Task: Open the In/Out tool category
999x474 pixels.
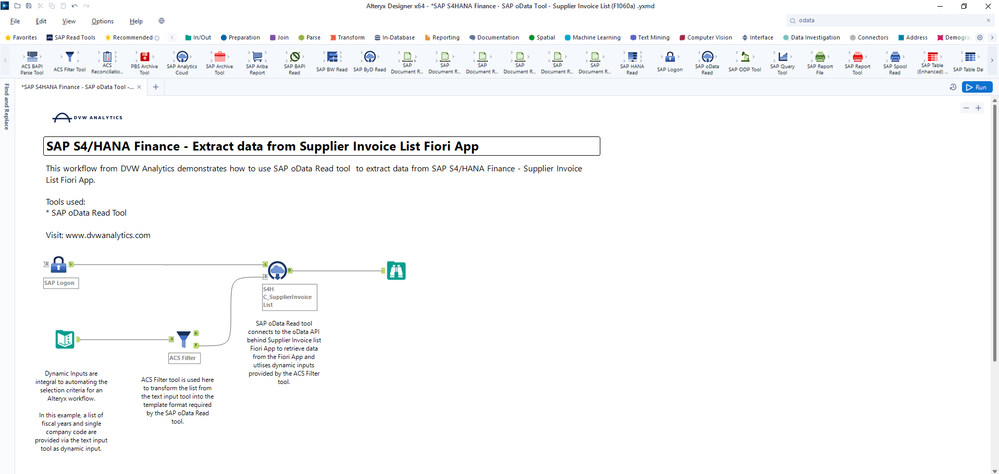Action: (x=198, y=38)
